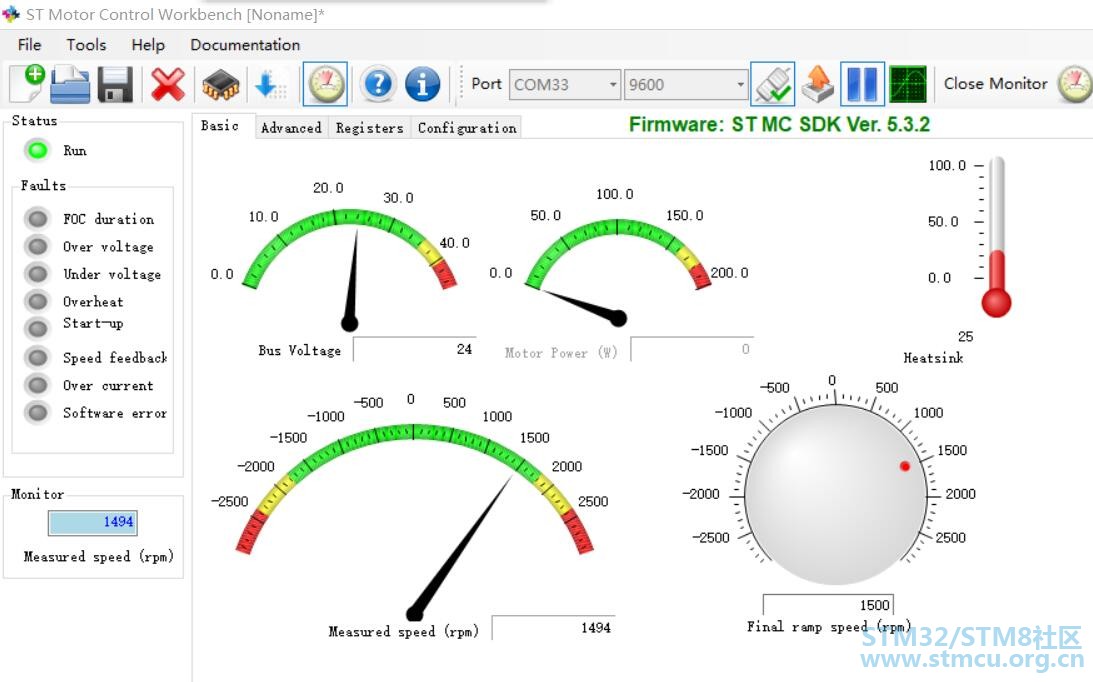Click the Heatsink thermometer gauge

pyautogui.click(x=996, y=237)
